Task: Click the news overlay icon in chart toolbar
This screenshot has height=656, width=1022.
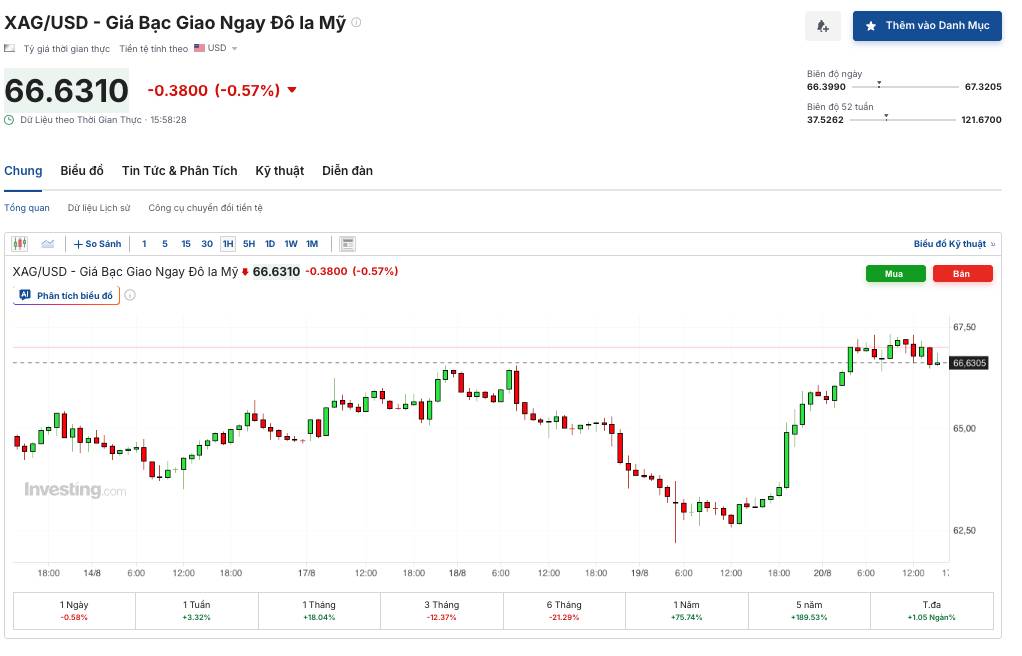Action: [x=347, y=244]
